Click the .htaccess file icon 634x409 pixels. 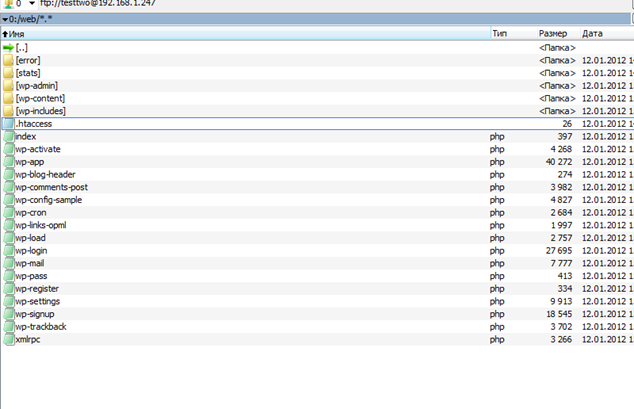point(8,124)
